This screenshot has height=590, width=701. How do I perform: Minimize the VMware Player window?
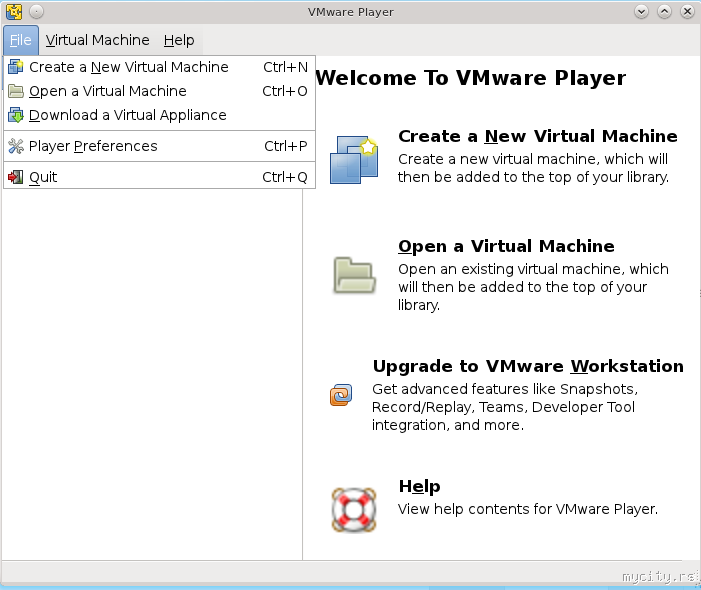642,12
